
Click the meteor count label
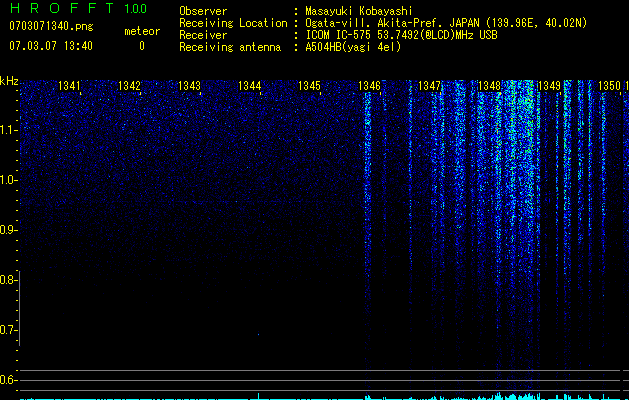point(142,31)
